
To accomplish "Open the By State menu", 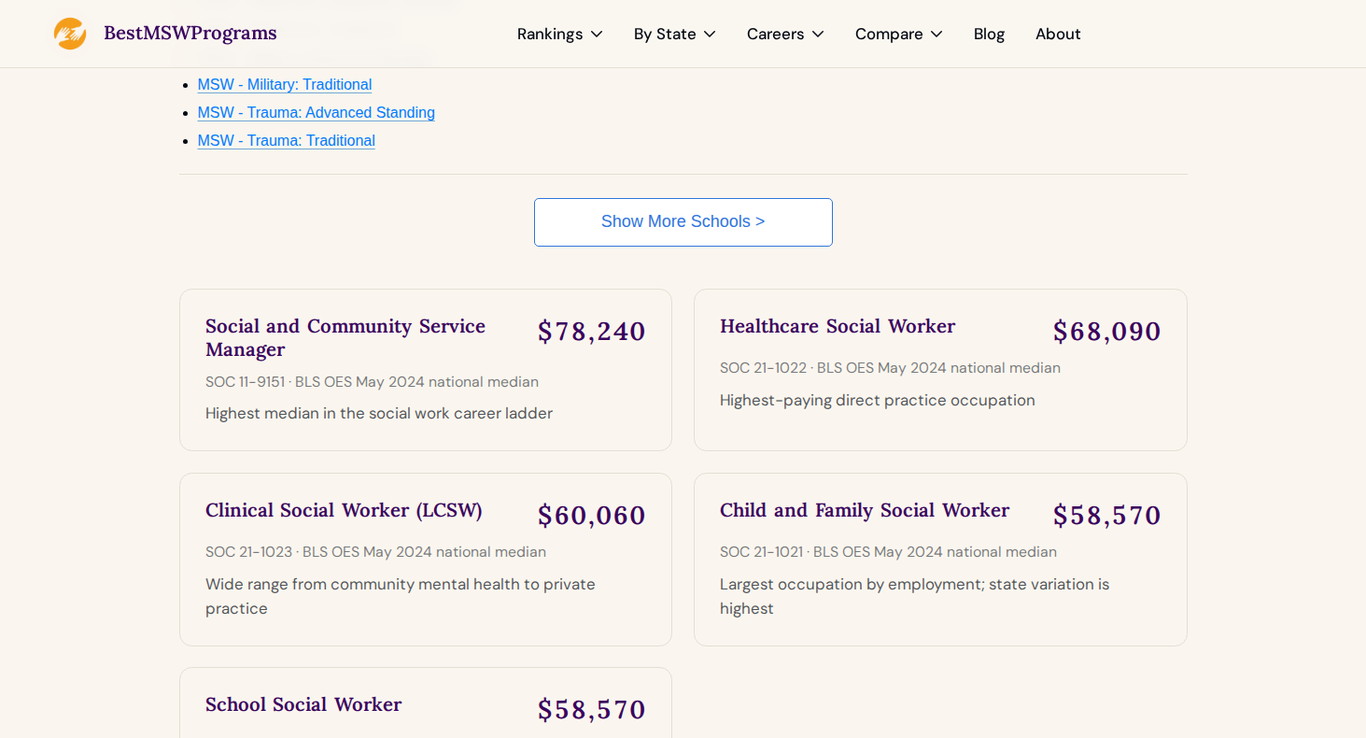I will [x=675, y=34].
